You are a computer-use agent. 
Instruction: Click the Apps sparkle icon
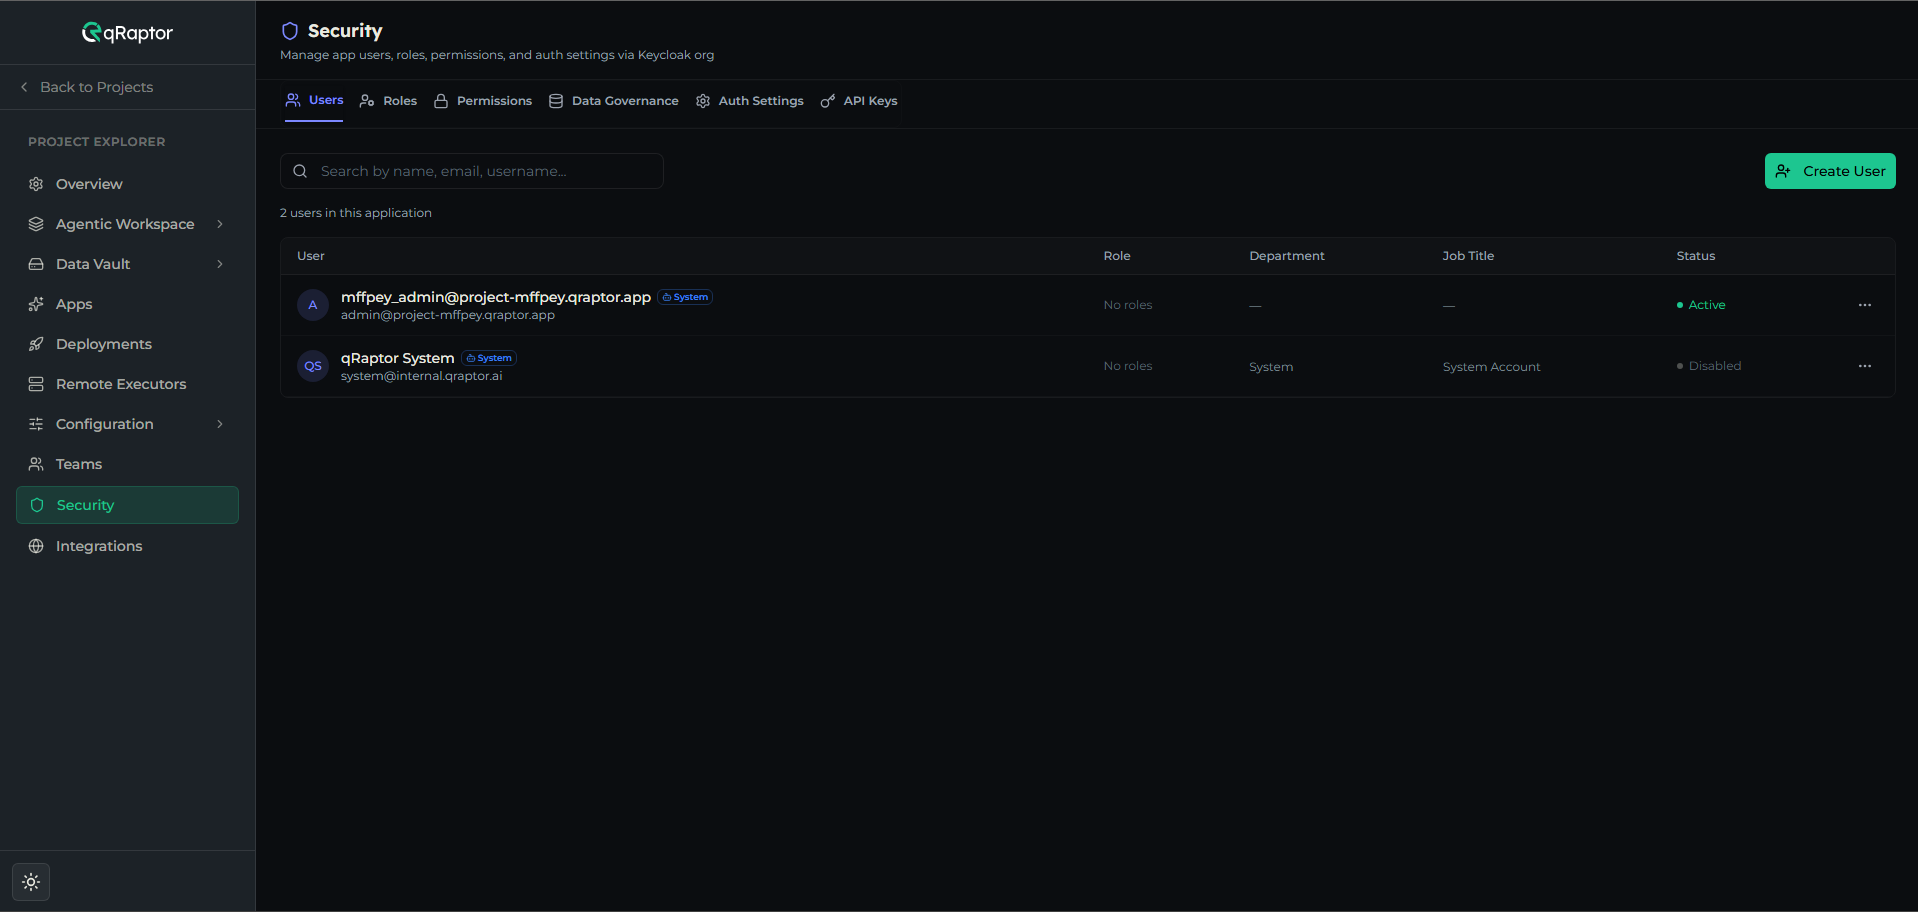(x=36, y=304)
